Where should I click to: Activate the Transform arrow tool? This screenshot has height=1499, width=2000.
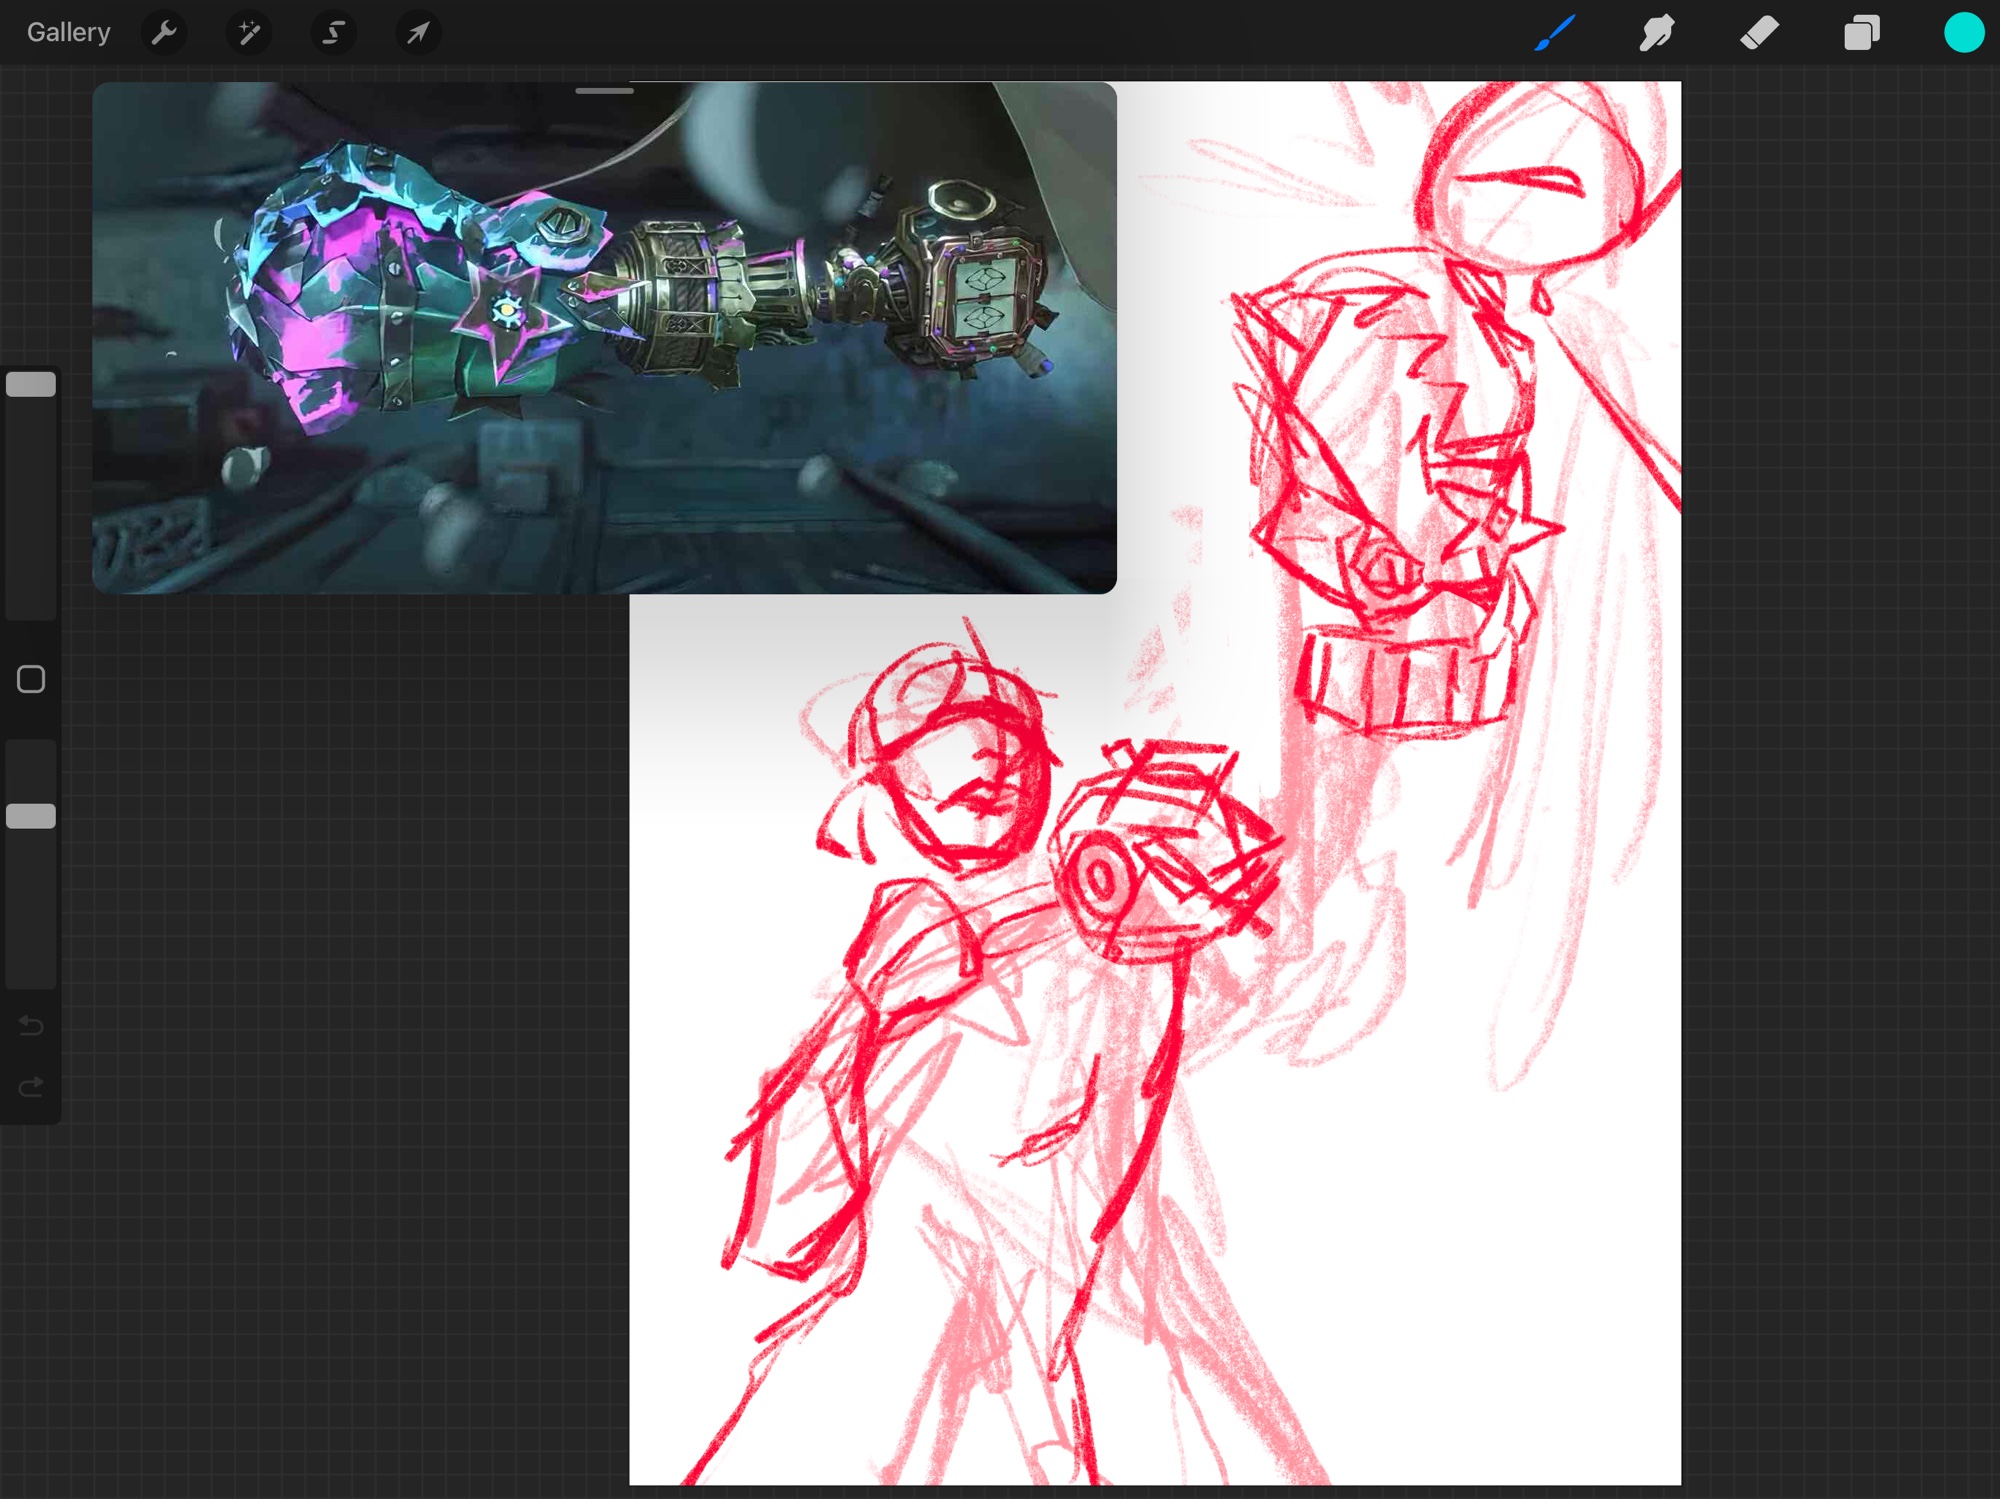[x=418, y=33]
